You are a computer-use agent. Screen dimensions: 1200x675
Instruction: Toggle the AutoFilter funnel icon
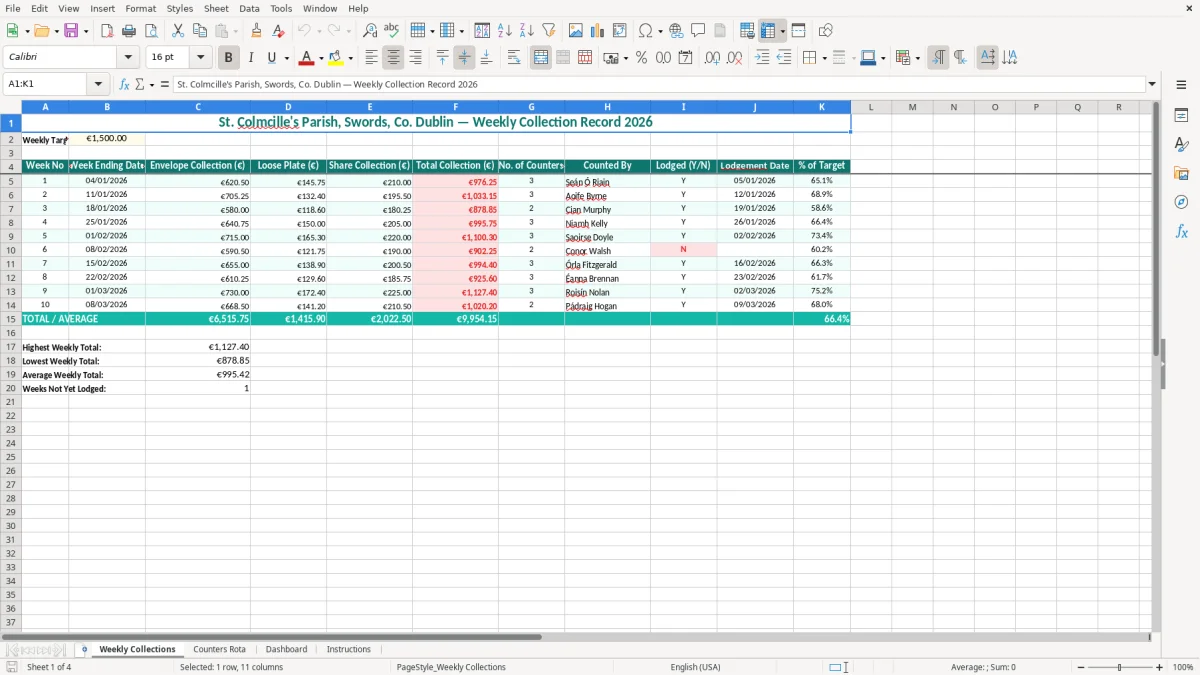point(549,31)
